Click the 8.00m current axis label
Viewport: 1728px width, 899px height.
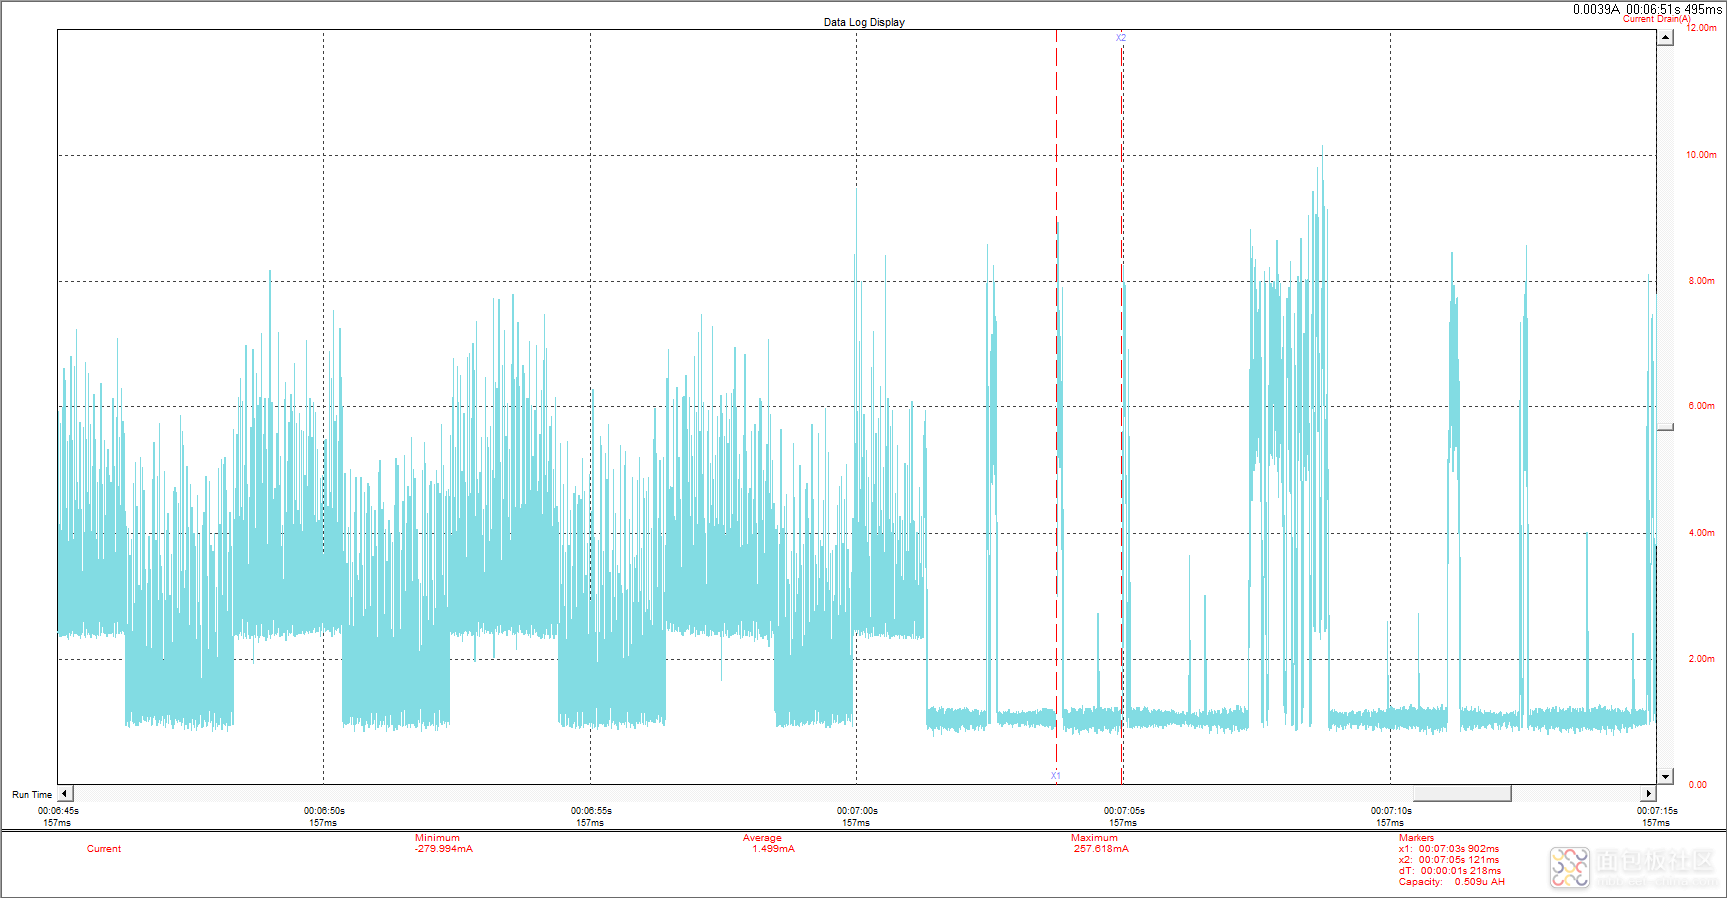pos(1701,281)
